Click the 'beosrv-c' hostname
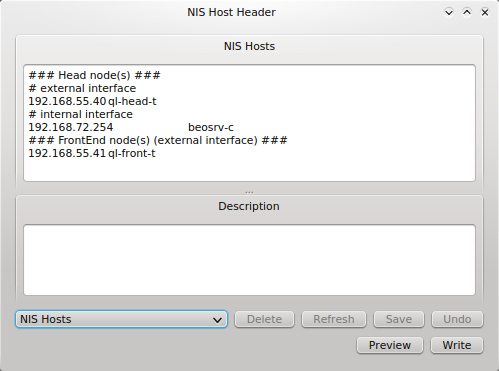Image resolution: width=499 pixels, height=371 pixels. (x=211, y=127)
